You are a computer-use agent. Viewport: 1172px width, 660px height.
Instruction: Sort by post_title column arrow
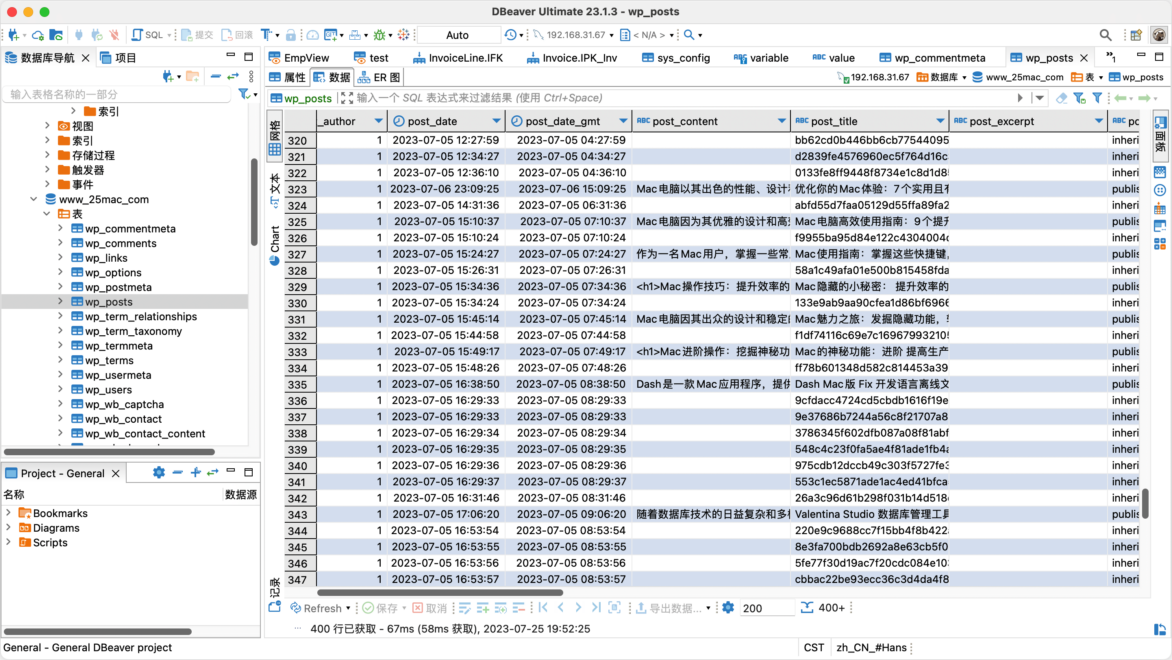coord(940,121)
